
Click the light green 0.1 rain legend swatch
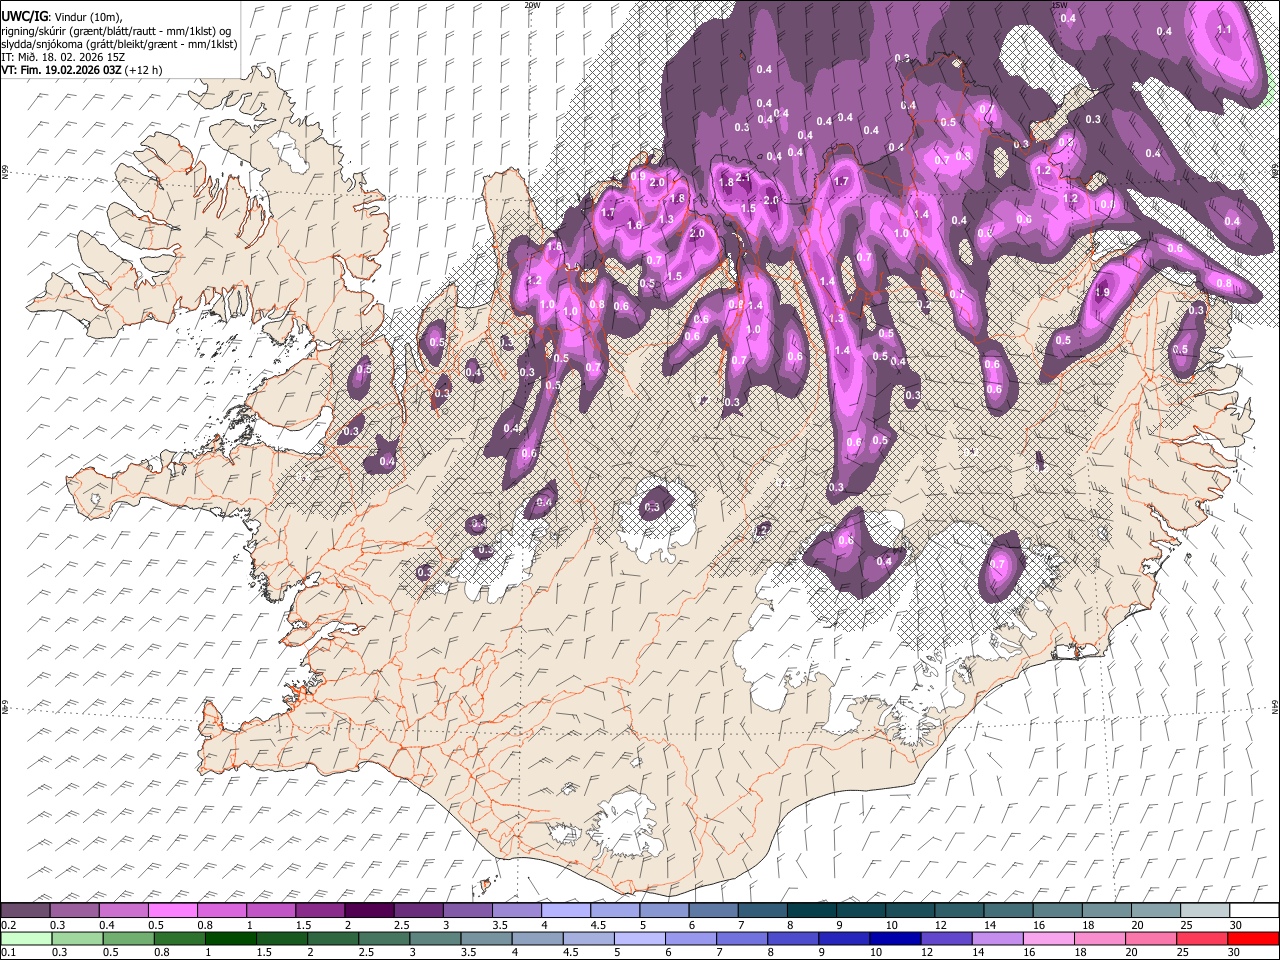(x=26, y=938)
